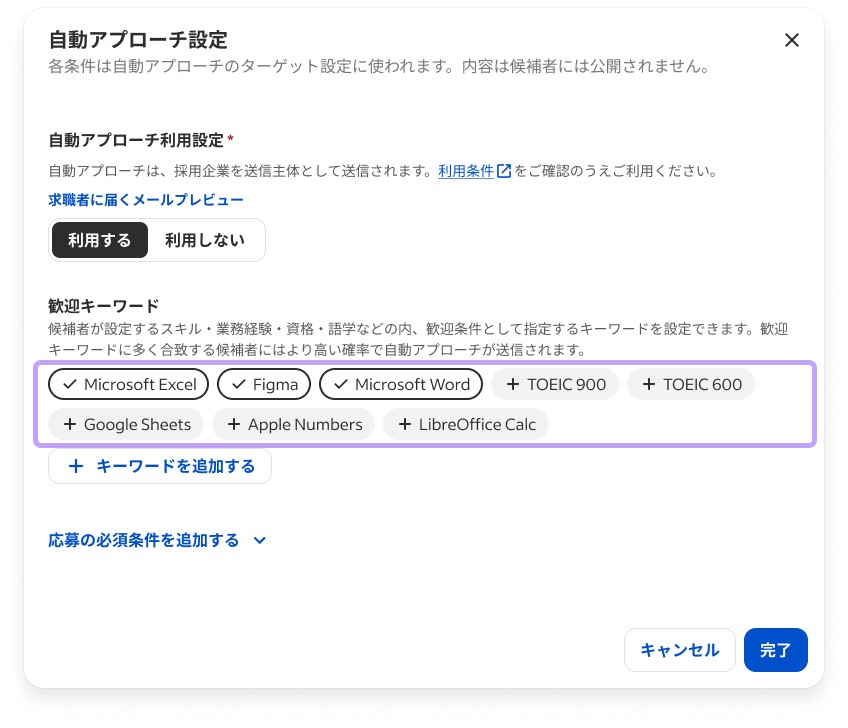This screenshot has height=728, width=848.
Task: Click the checkmark icon on Figma chip
Action: coord(238,384)
